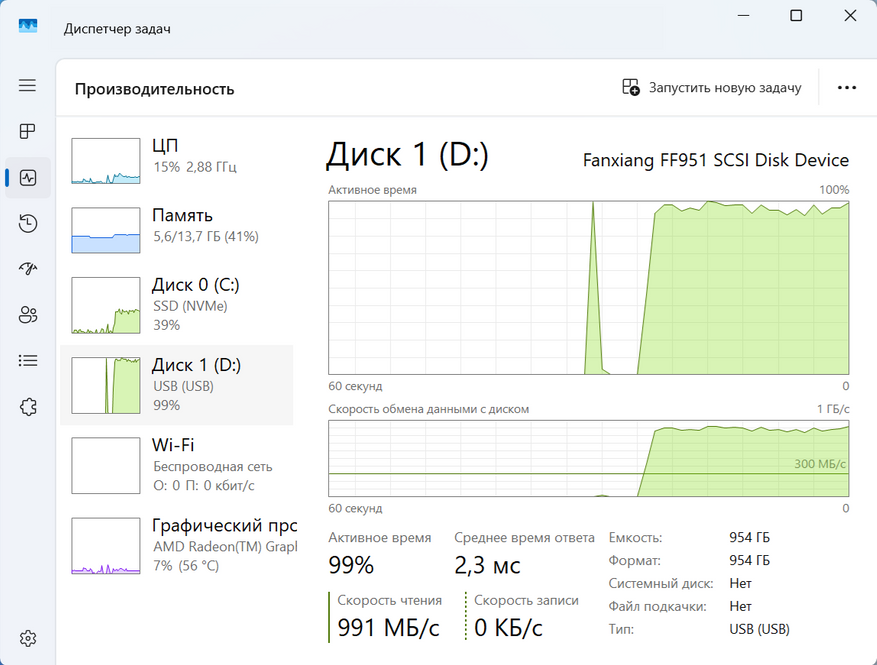Click the Disk 0 mini graph thumbnail
This screenshot has height=665, width=877.
(106, 305)
